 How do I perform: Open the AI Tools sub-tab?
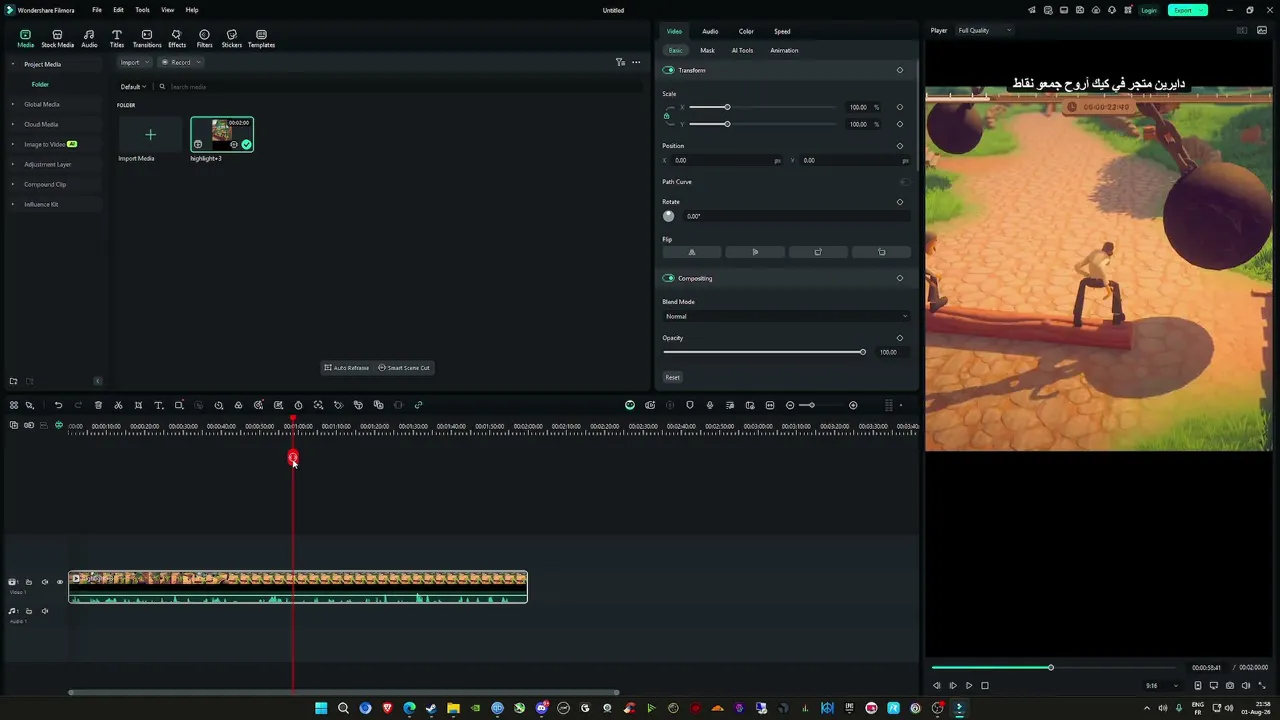(x=742, y=50)
